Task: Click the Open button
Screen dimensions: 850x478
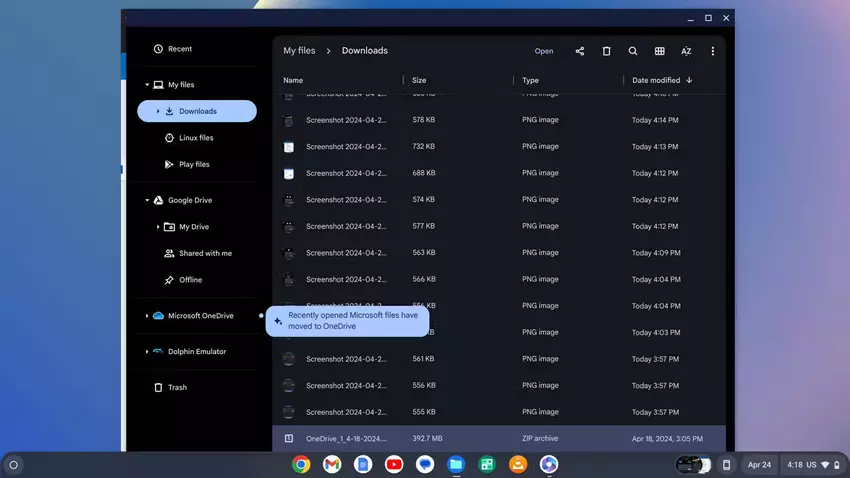Action: (543, 51)
